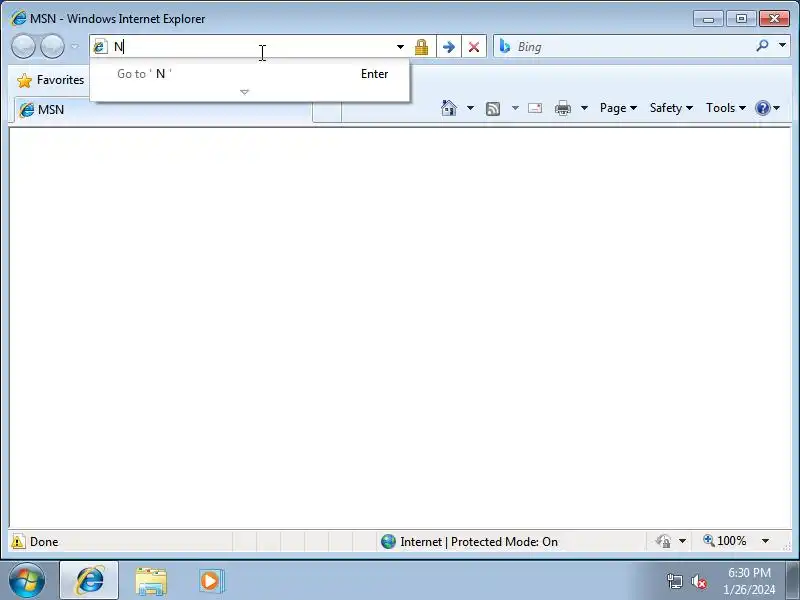This screenshot has height=600, width=800.
Task: Open the recent pages dropdown arrow
Action: tap(74, 46)
